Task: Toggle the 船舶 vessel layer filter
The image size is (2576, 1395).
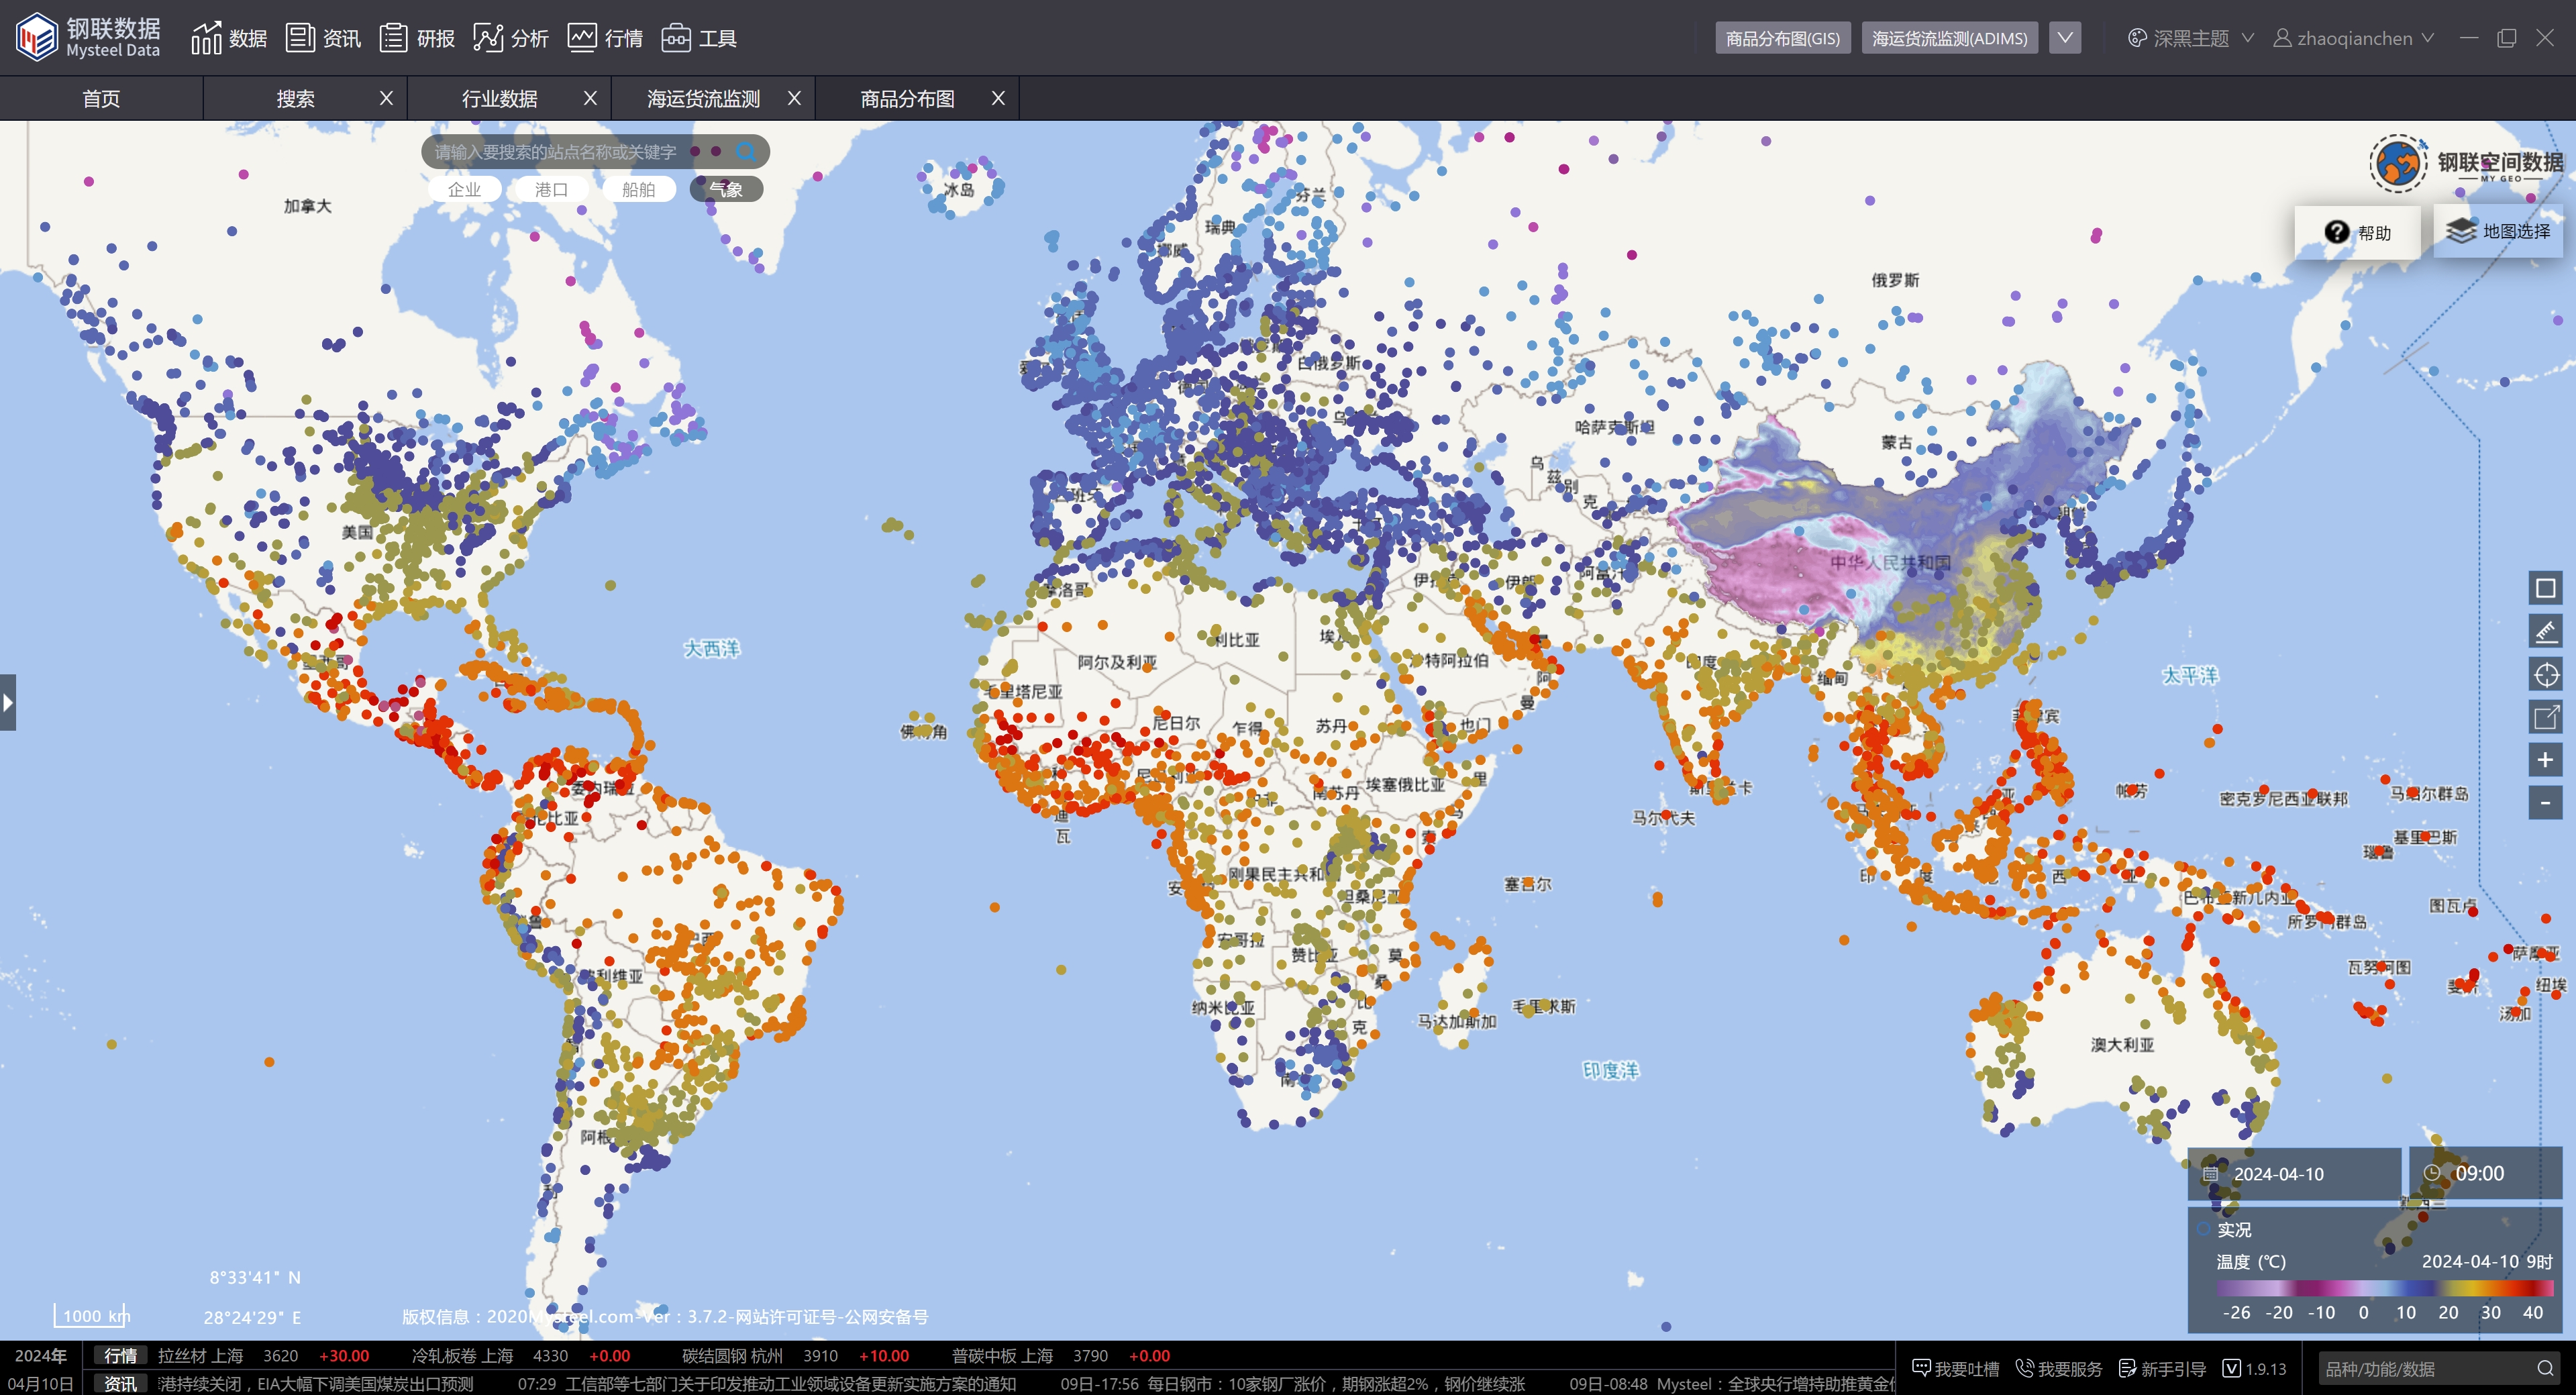Action: (638, 189)
